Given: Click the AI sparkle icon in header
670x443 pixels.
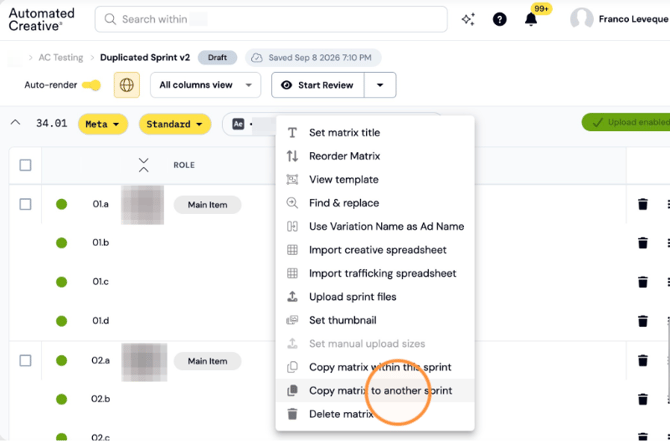Looking at the screenshot, I should click(x=468, y=19).
